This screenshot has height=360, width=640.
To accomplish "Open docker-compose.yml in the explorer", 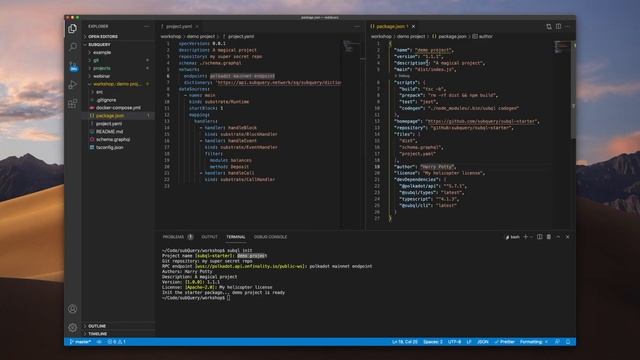I will [118, 108].
